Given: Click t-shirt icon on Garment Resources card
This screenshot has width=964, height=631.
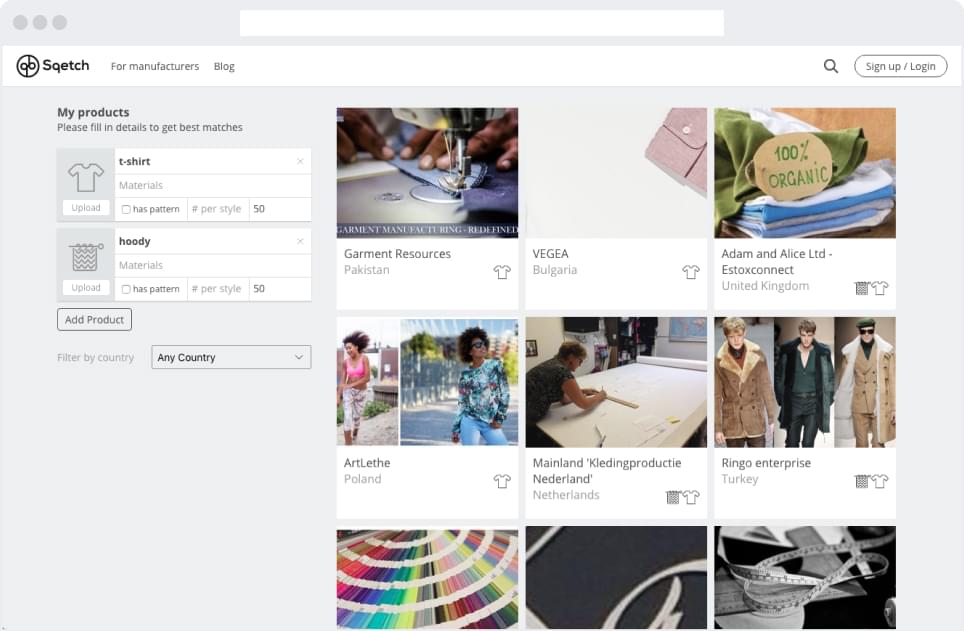Looking at the screenshot, I should (502, 272).
